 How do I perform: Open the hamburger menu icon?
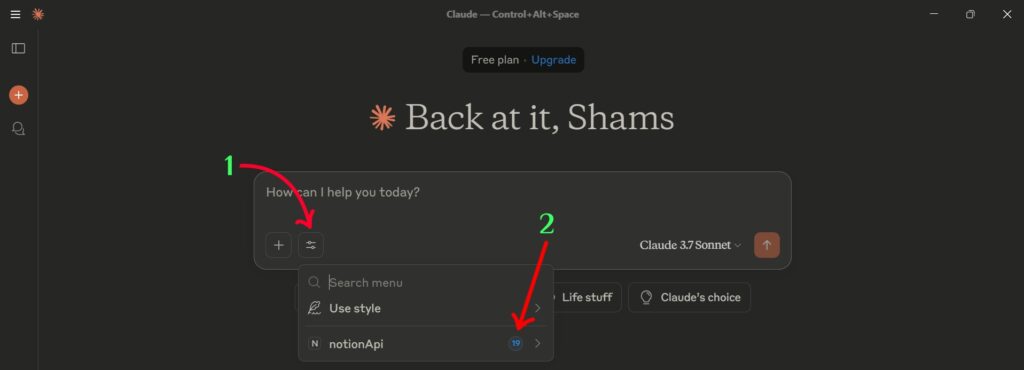click(16, 14)
